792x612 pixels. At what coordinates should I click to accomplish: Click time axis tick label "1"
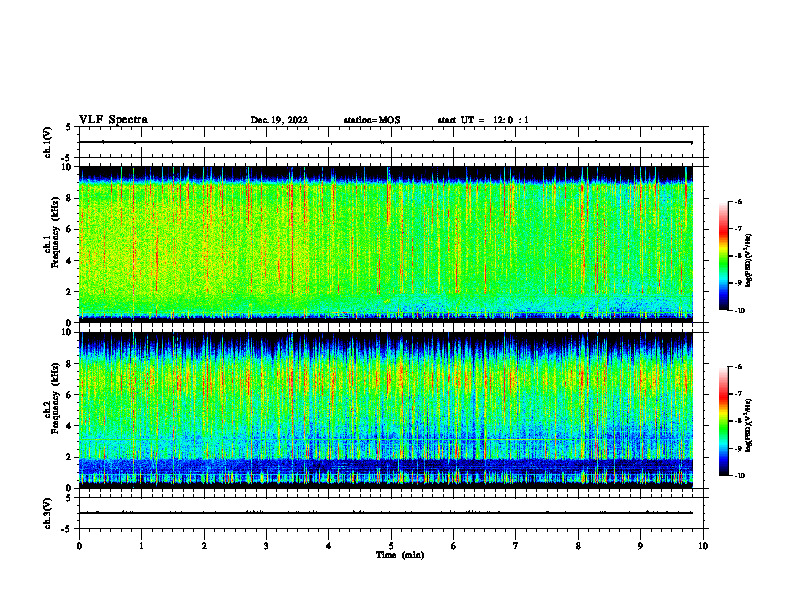(x=141, y=546)
